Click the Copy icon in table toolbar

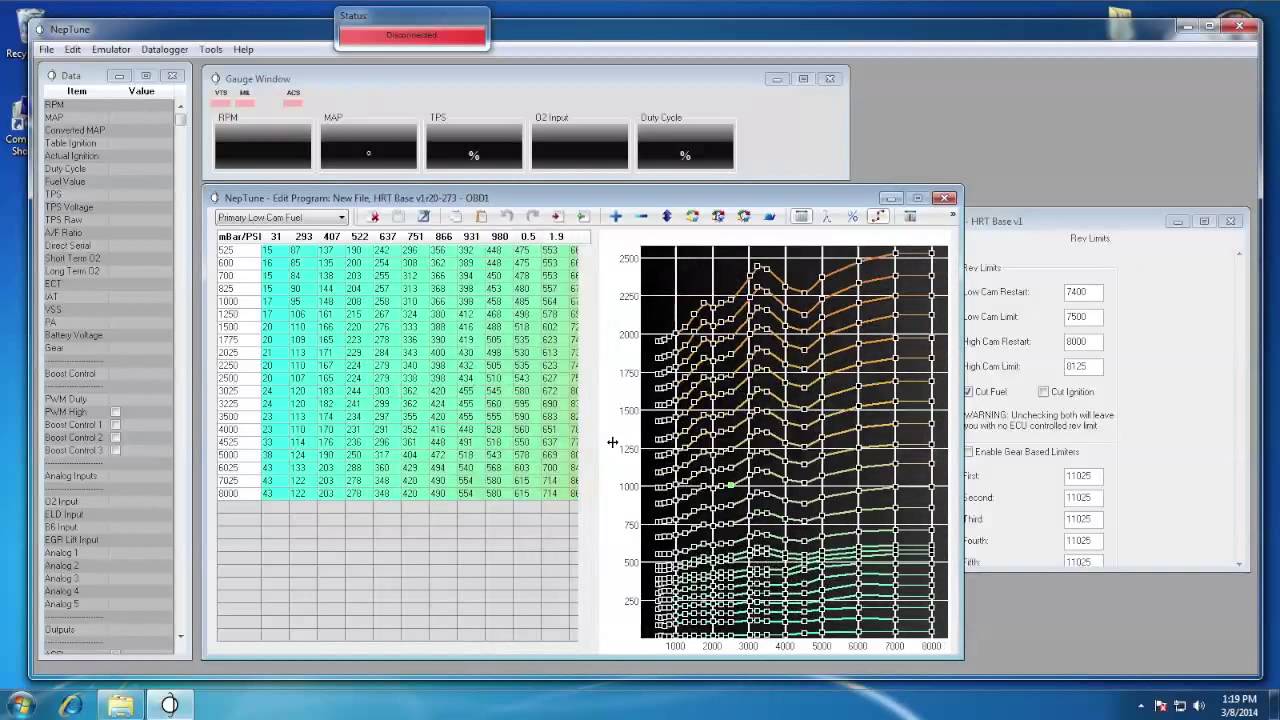[456, 216]
